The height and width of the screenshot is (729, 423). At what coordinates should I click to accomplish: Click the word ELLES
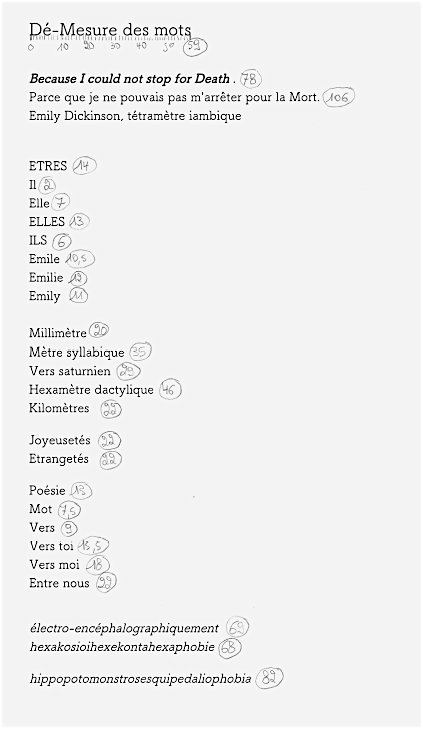[x=46, y=222]
